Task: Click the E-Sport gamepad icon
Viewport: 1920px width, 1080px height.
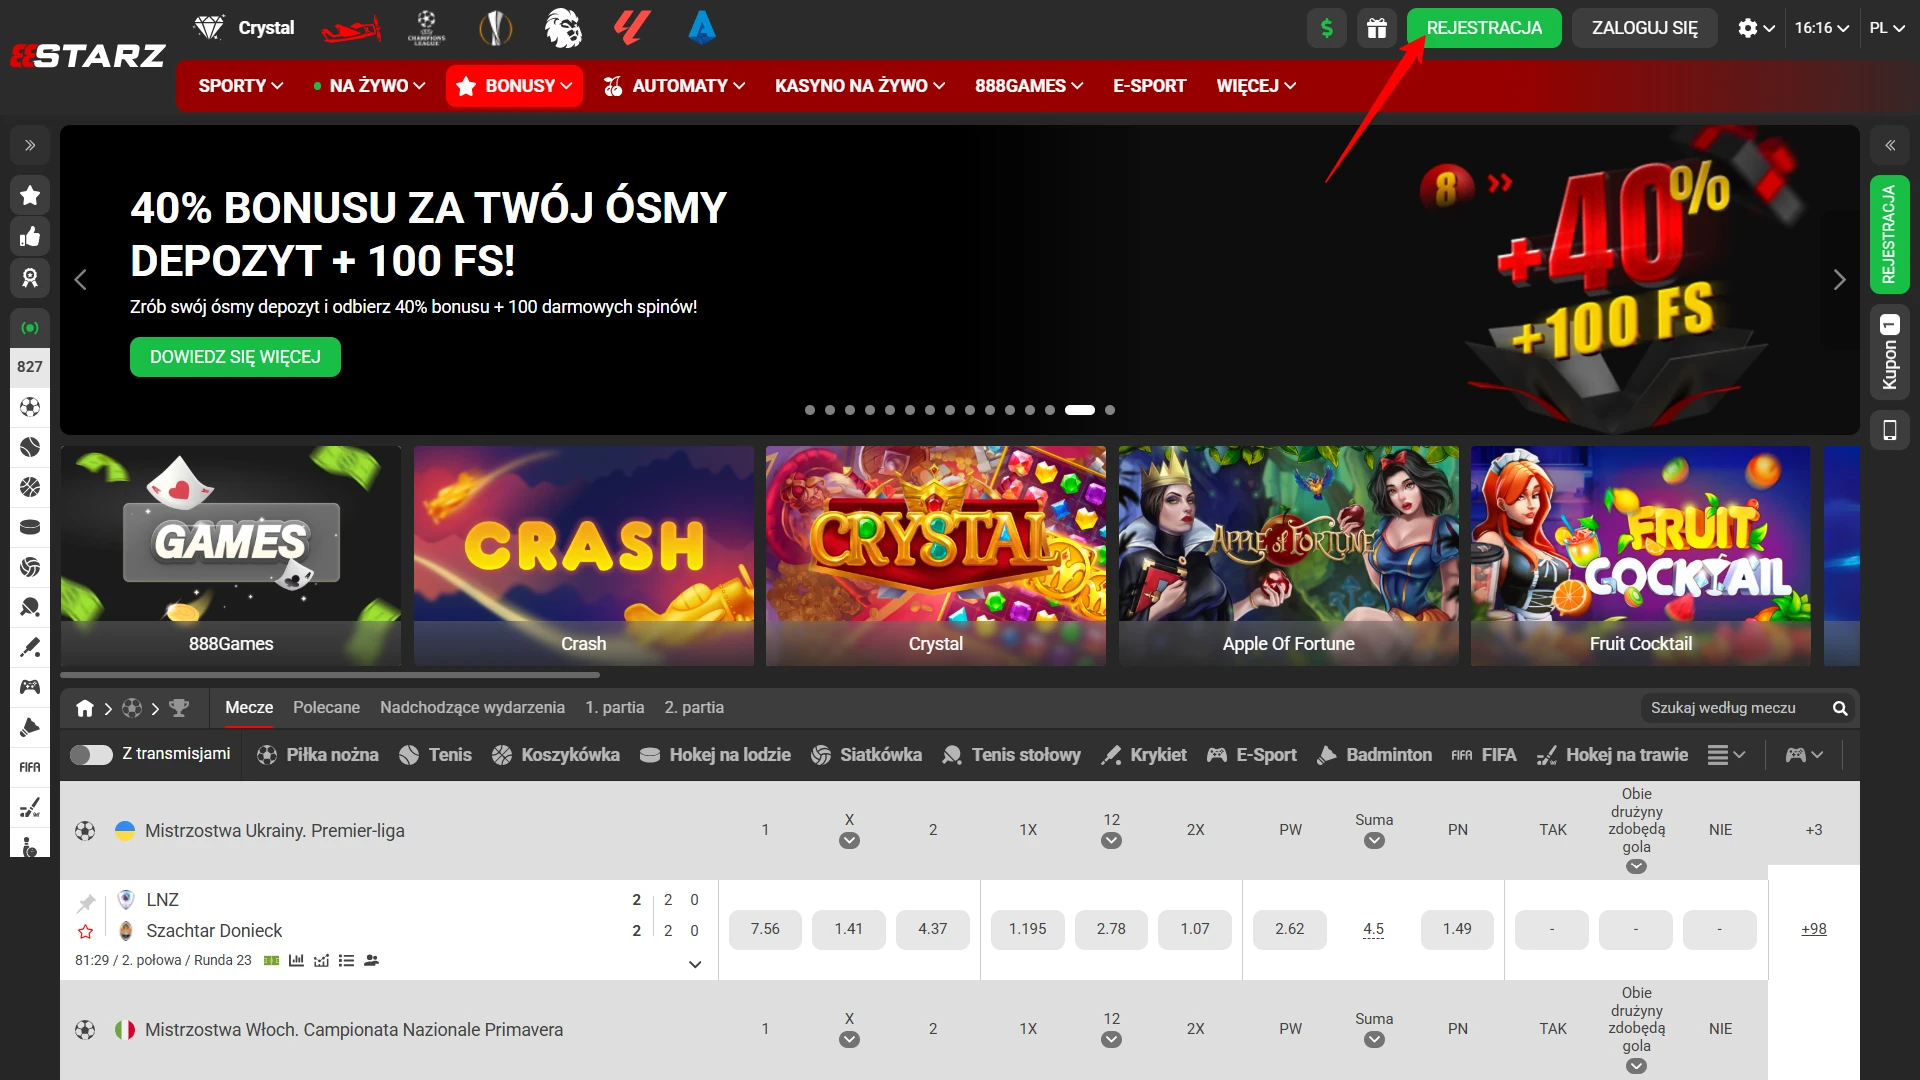Action: pyautogui.click(x=1216, y=755)
